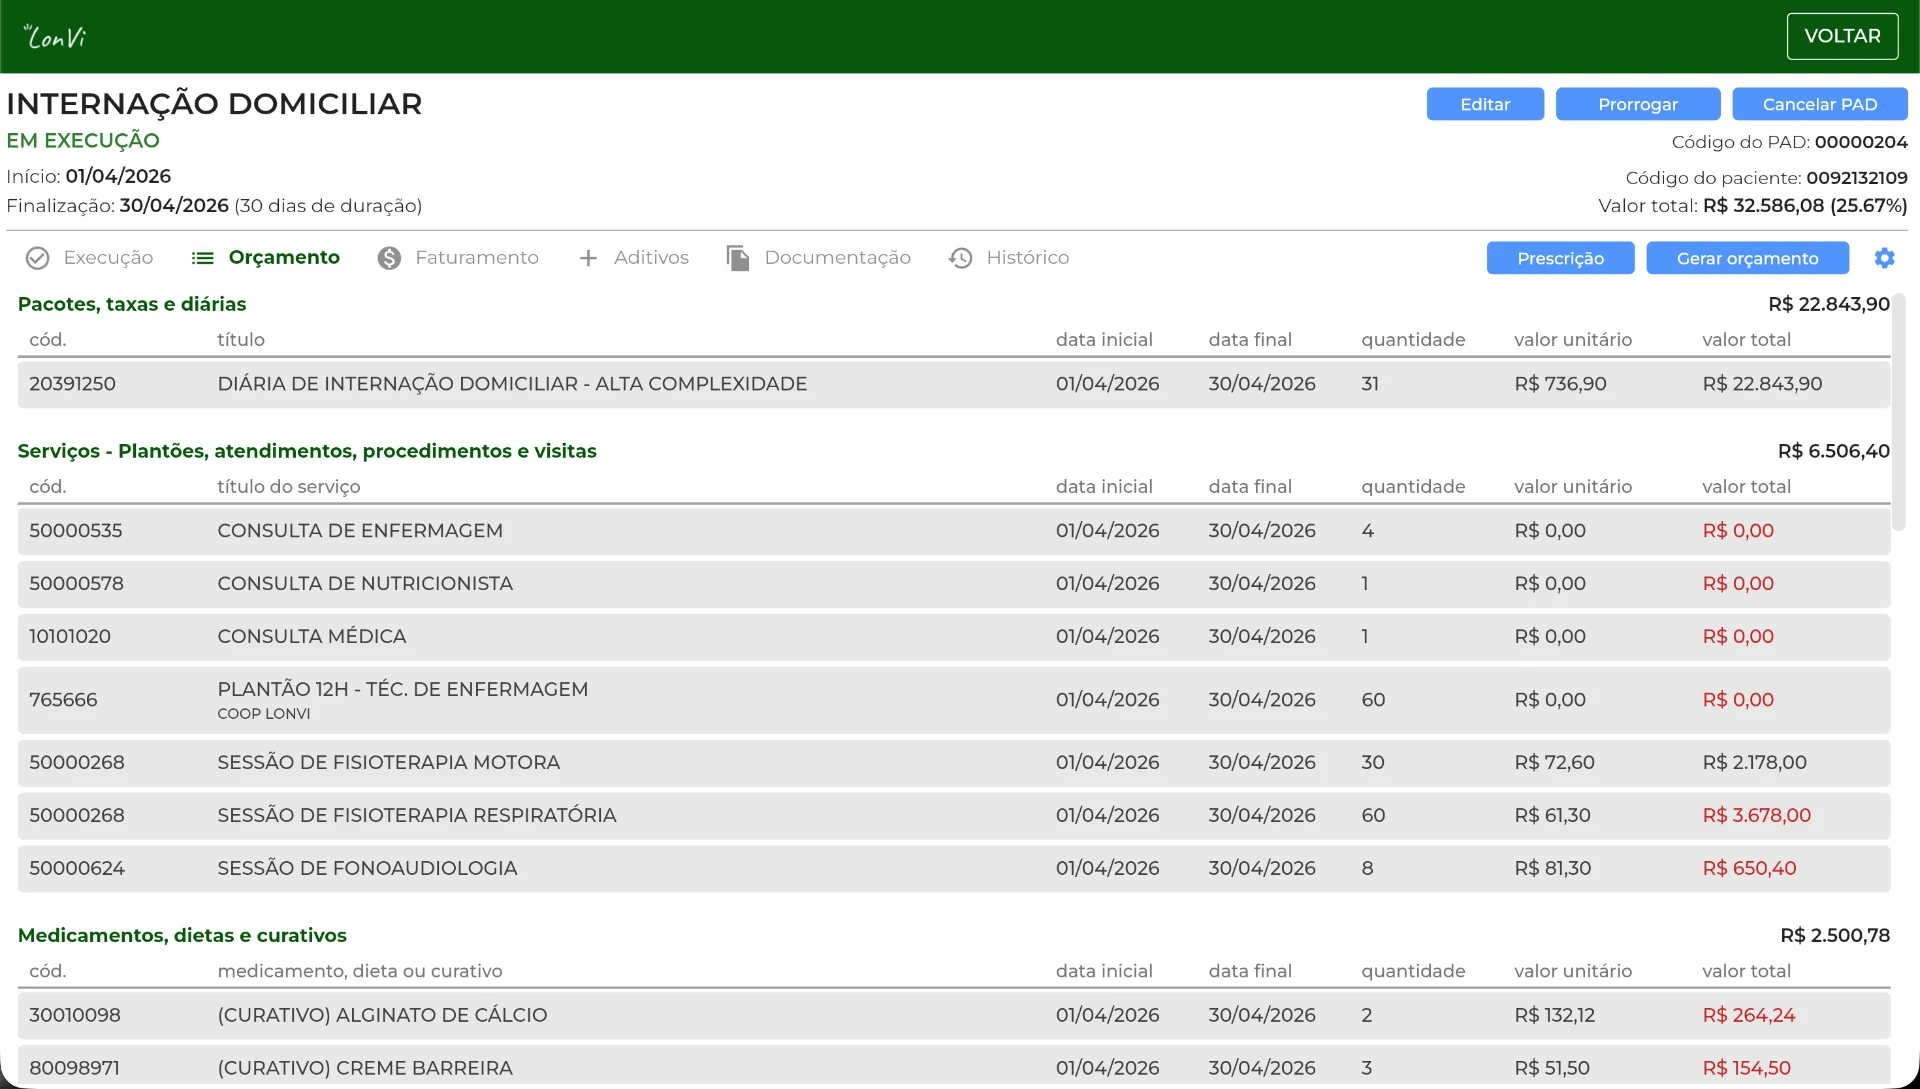
Task: Click the code 765666 cell
Action: [x=63, y=700]
